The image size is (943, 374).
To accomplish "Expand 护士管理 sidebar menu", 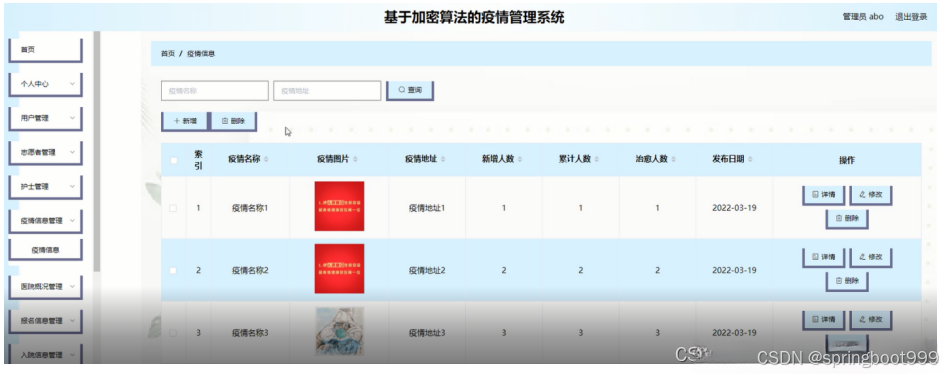I will 45,187.
